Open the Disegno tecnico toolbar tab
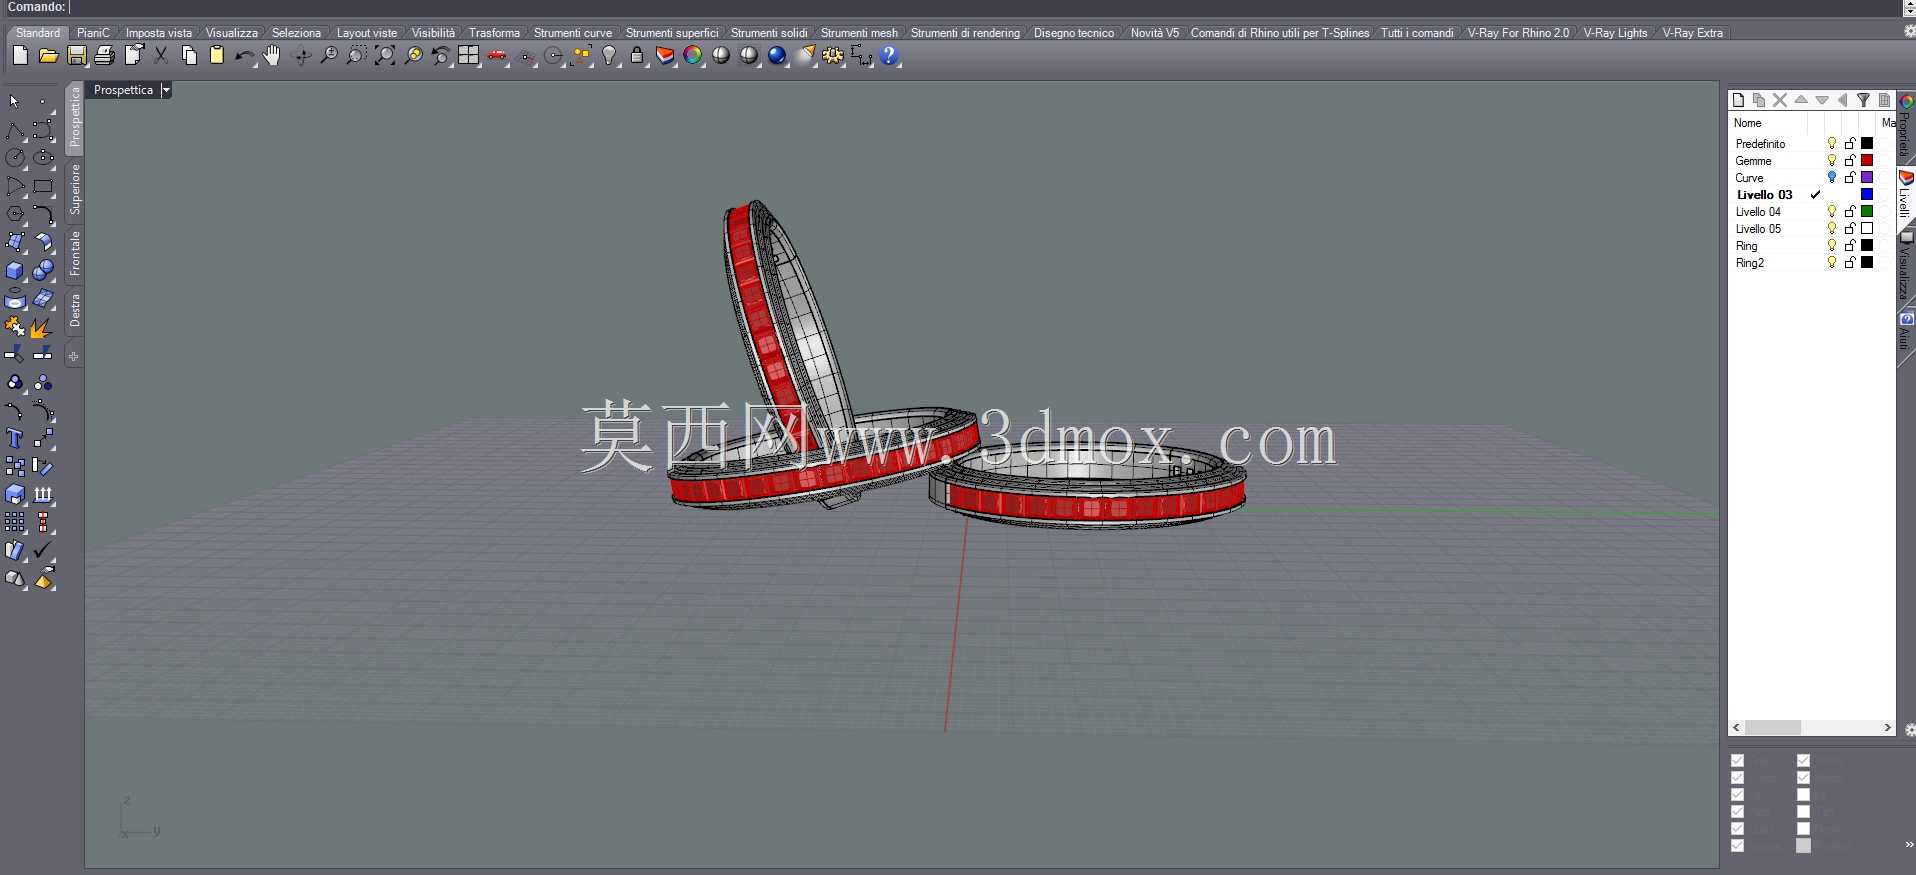1916x875 pixels. click(x=1073, y=33)
